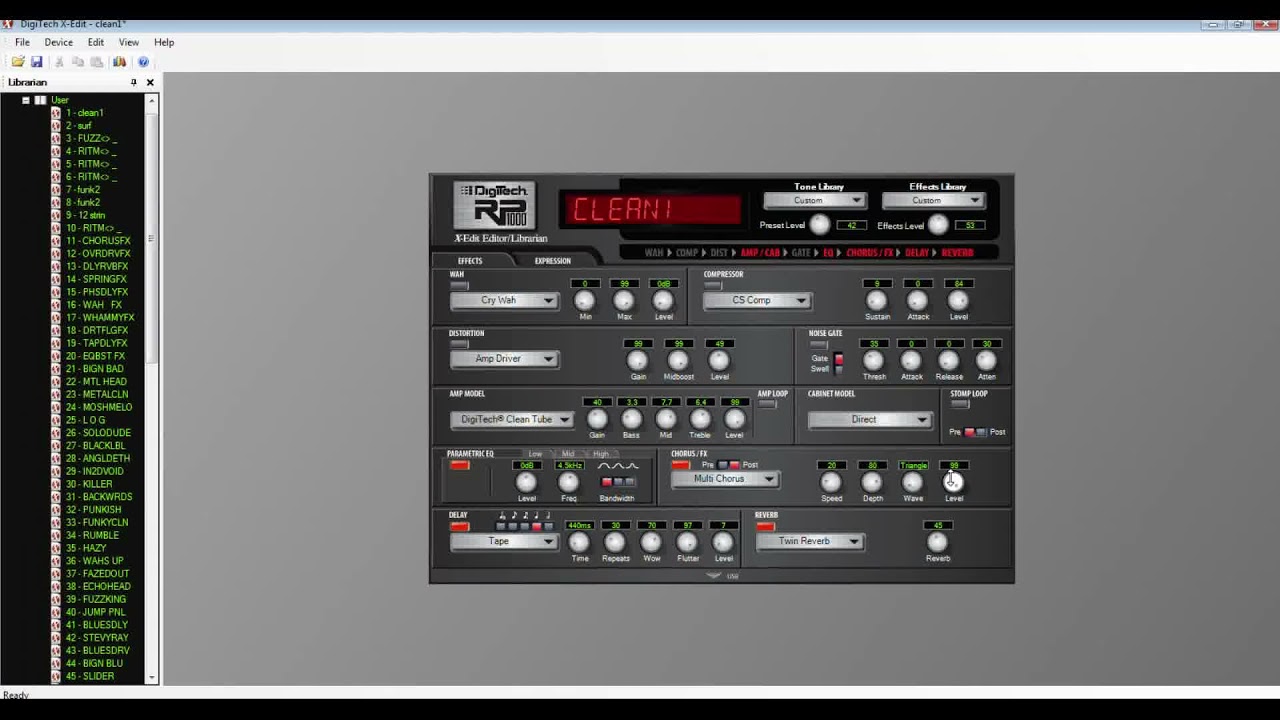Click the User library book icon
The image size is (1280, 720).
pos(41,100)
